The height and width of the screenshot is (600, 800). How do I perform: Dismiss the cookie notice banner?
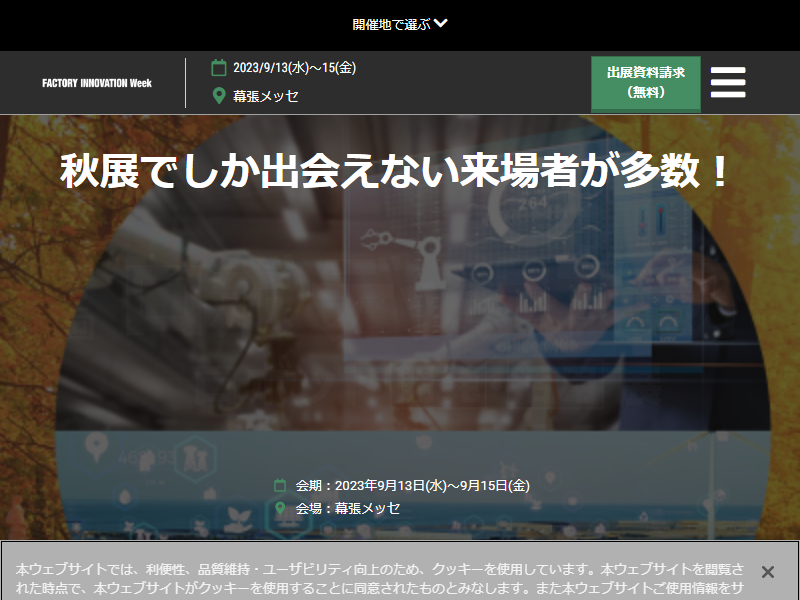(x=767, y=572)
